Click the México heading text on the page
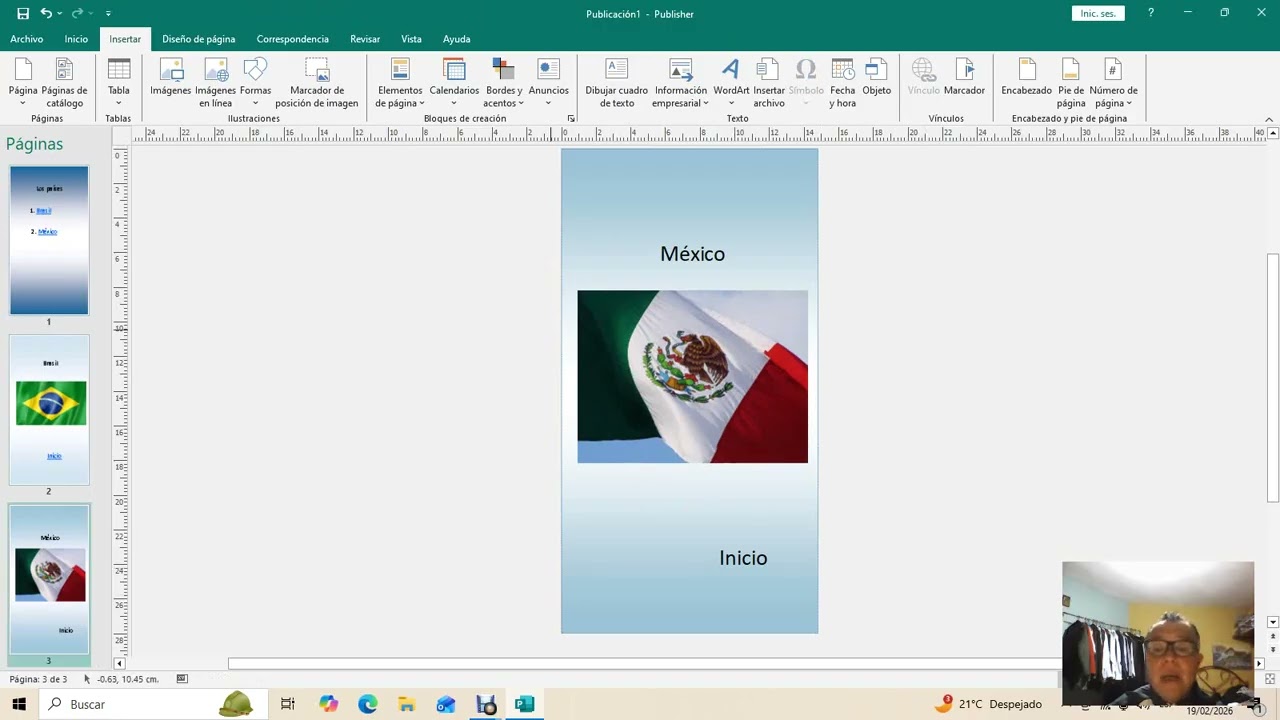 pos(692,254)
